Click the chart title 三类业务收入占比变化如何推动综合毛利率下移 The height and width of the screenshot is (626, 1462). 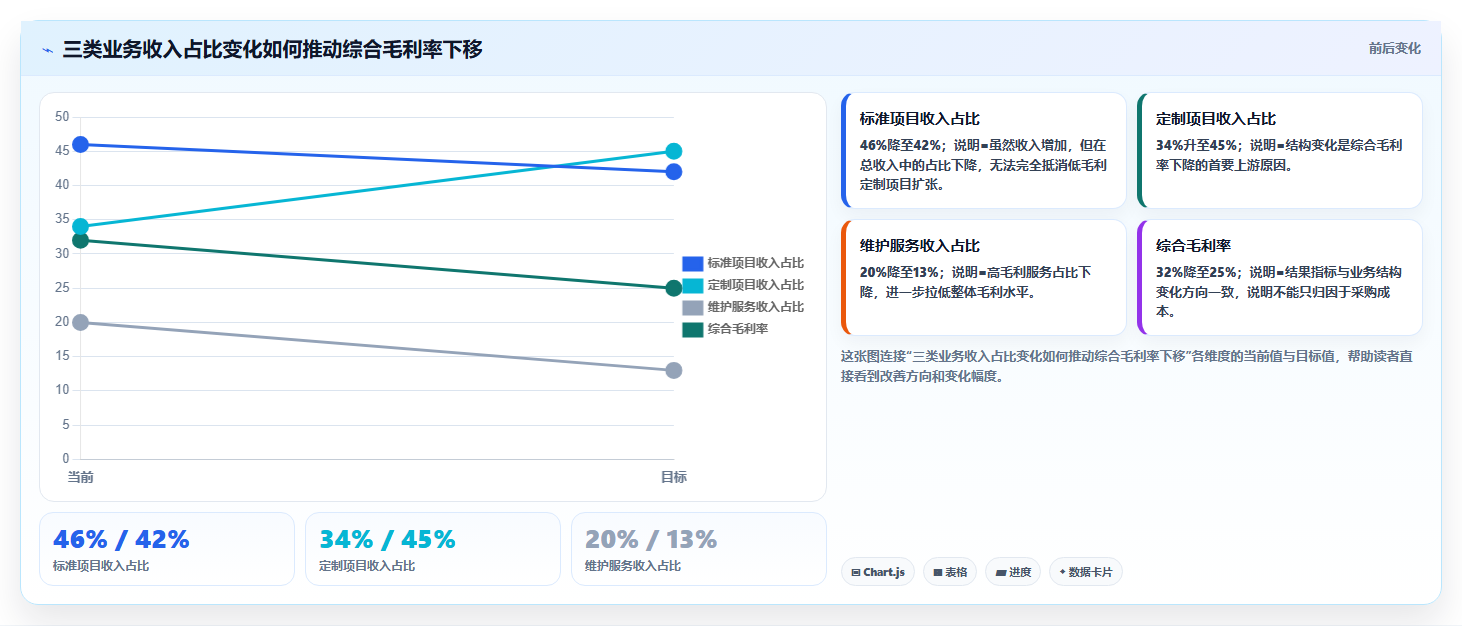click(273, 49)
